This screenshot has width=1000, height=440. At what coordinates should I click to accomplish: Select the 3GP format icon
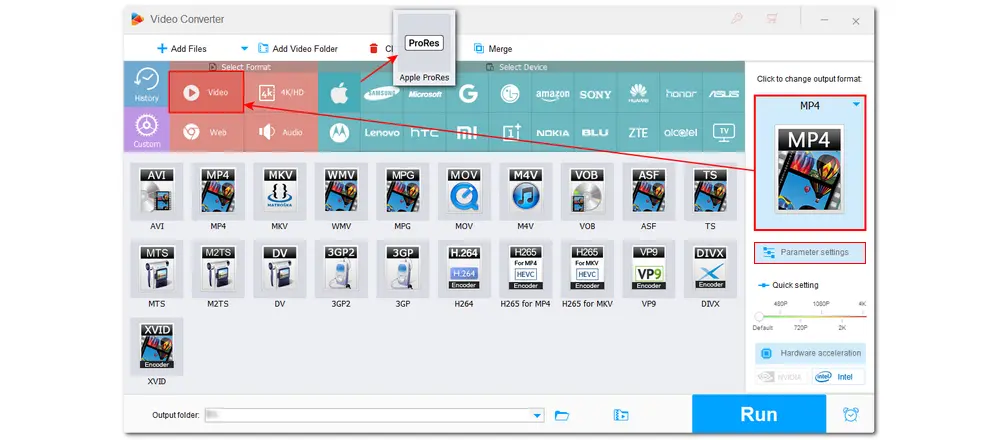(402, 269)
